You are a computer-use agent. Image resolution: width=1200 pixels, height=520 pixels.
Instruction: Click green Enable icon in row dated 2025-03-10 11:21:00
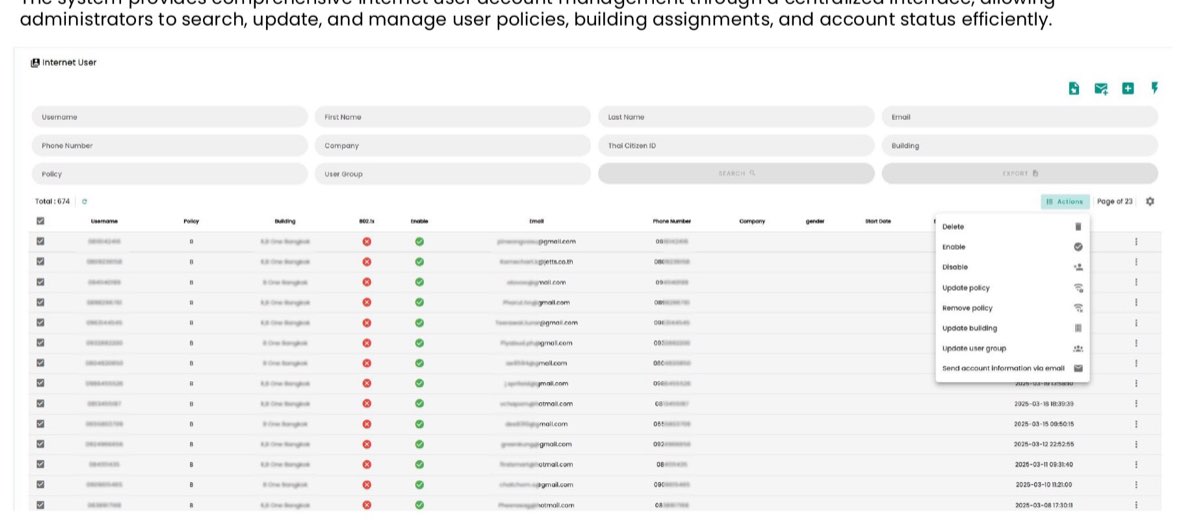419,484
